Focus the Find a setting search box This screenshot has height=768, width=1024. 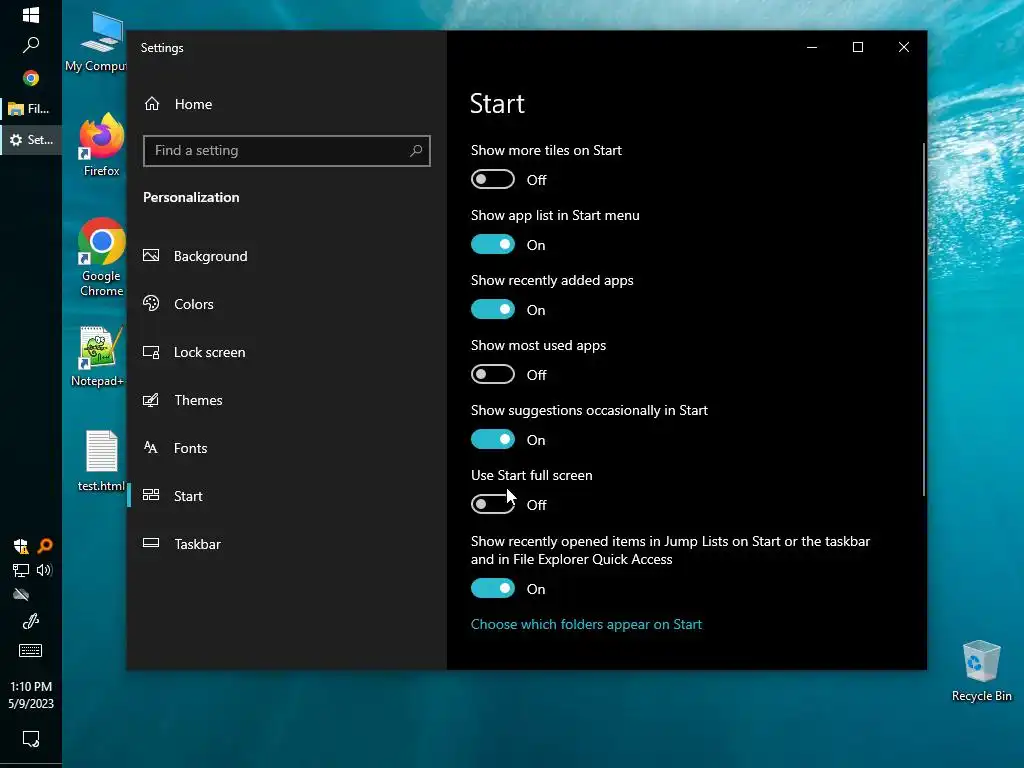(287, 151)
